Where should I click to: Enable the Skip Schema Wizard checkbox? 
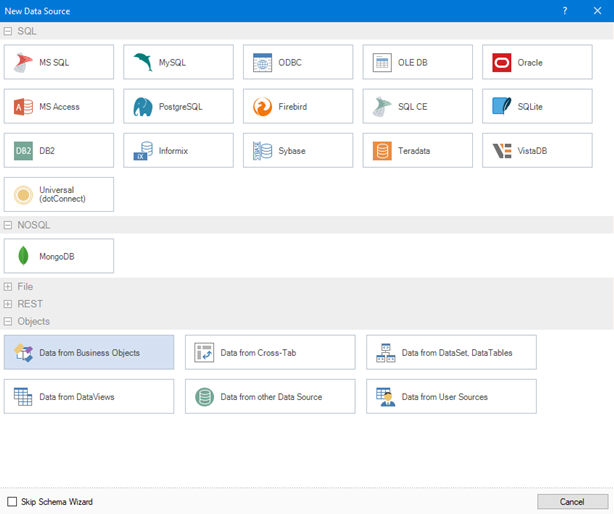pyautogui.click(x=12, y=501)
